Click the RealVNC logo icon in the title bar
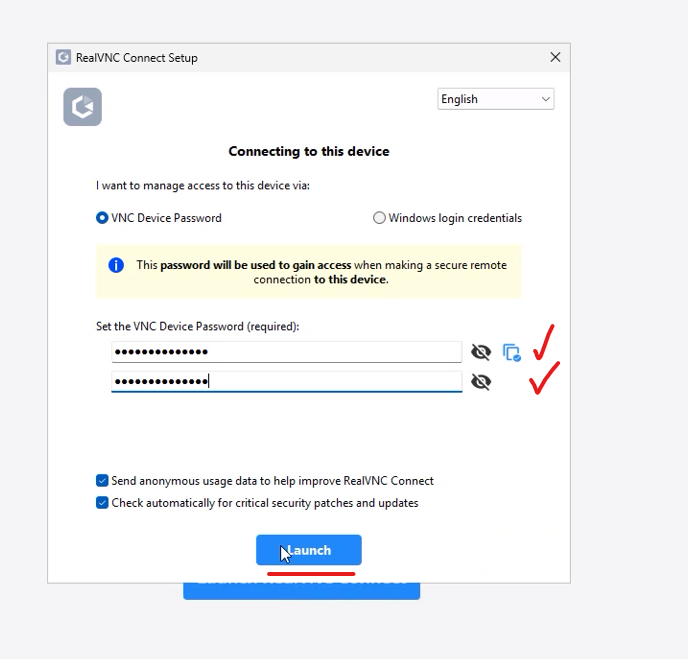This screenshot has width=688, height=659. (63, 57)
